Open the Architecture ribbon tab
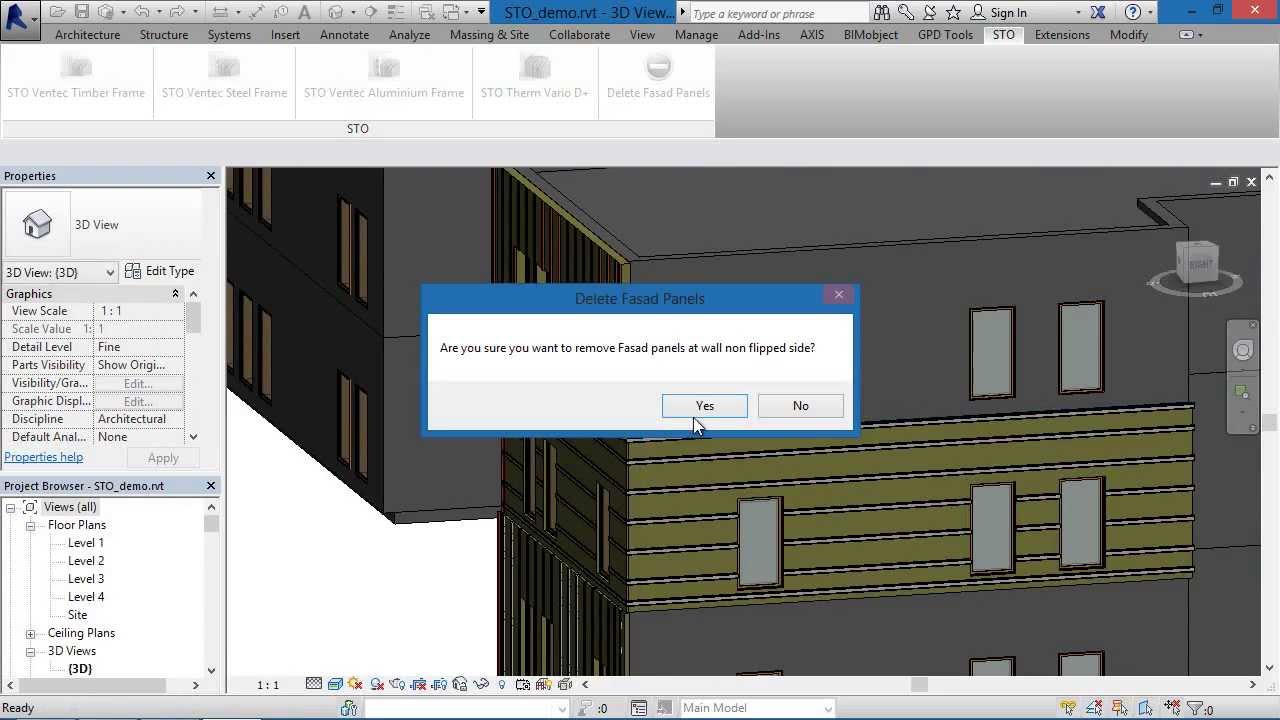 (87, 35)
